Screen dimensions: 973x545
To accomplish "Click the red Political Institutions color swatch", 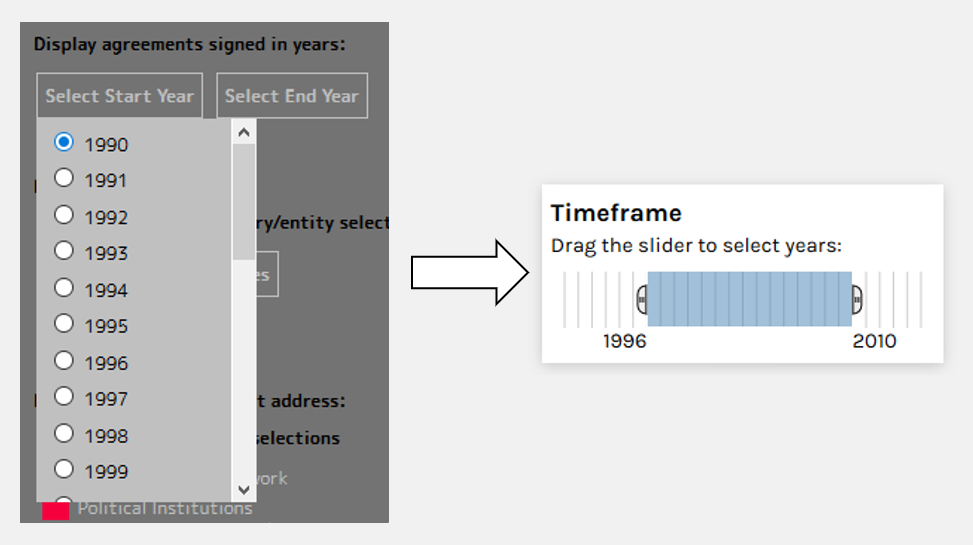I will pos(56,510).
